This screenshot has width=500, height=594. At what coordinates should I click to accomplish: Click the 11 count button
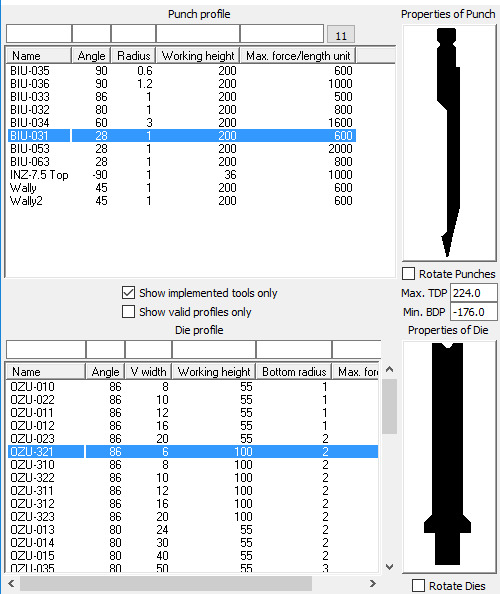[x=341, y=35]
